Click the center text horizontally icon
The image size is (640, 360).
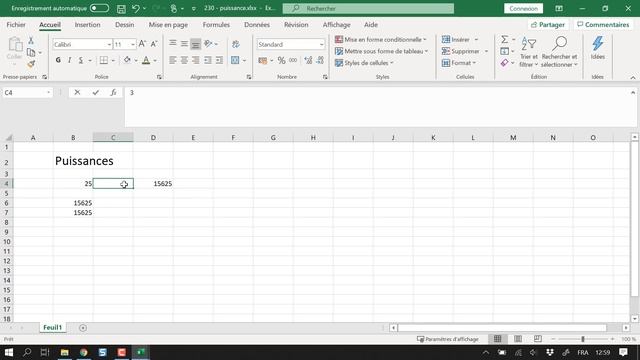pyautogui.click(x=184, y=60)
